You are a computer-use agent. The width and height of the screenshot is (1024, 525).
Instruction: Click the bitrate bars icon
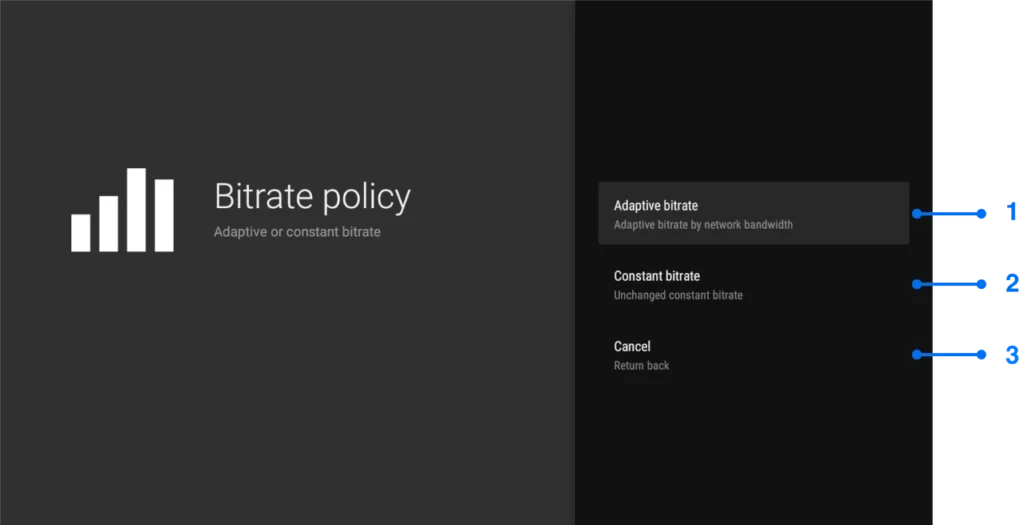point(122,210)
